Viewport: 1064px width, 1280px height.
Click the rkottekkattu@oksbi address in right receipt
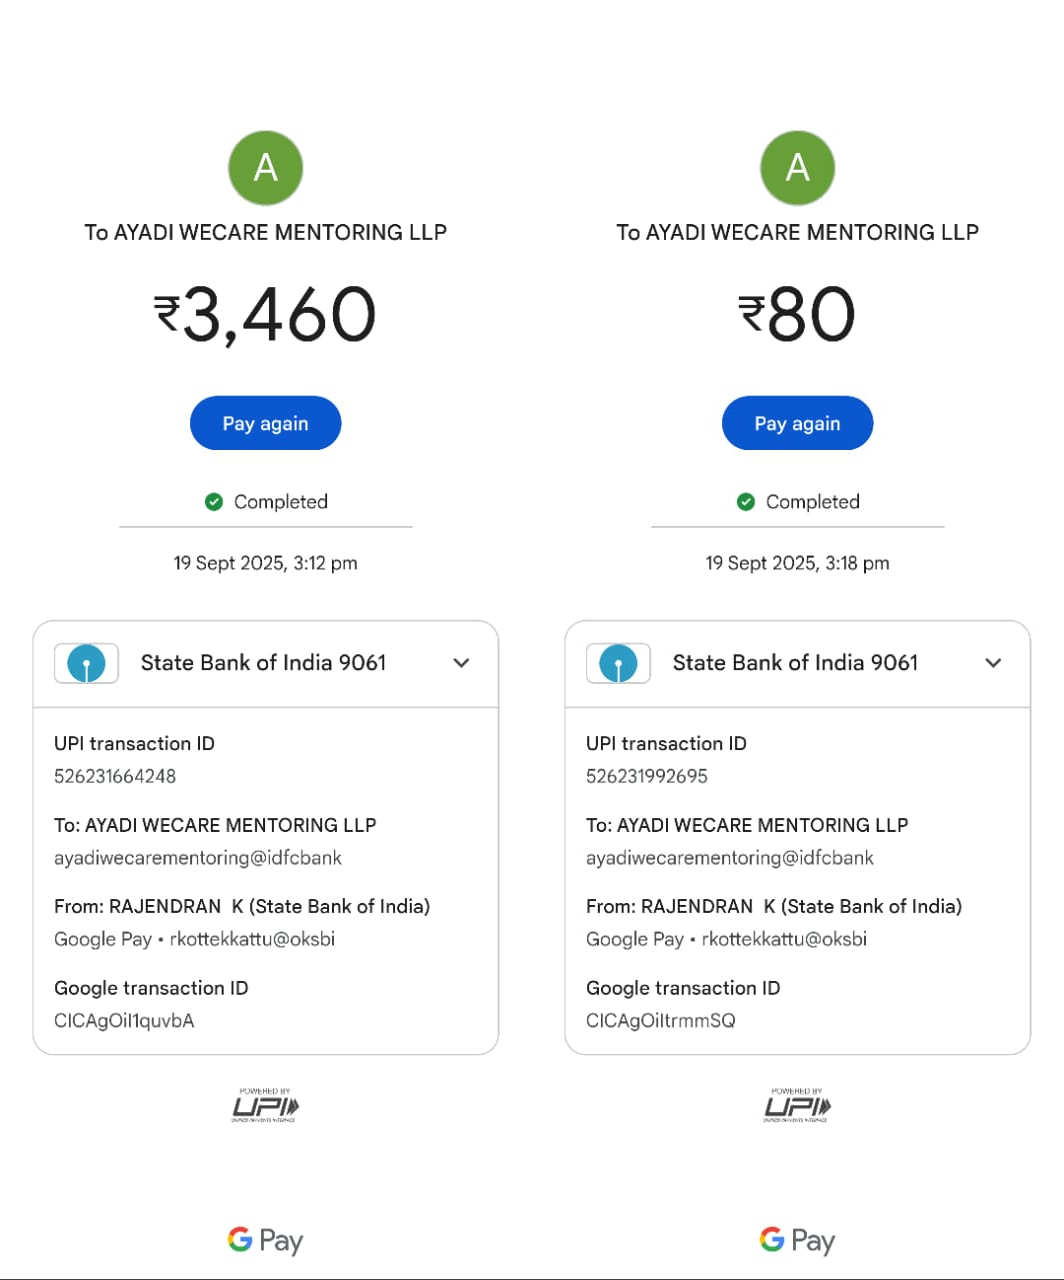784,939
